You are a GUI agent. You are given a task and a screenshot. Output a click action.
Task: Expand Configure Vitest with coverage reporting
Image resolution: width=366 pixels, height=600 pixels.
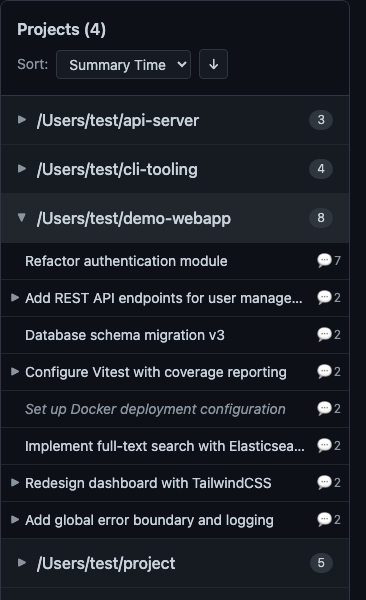click(15, 372)
